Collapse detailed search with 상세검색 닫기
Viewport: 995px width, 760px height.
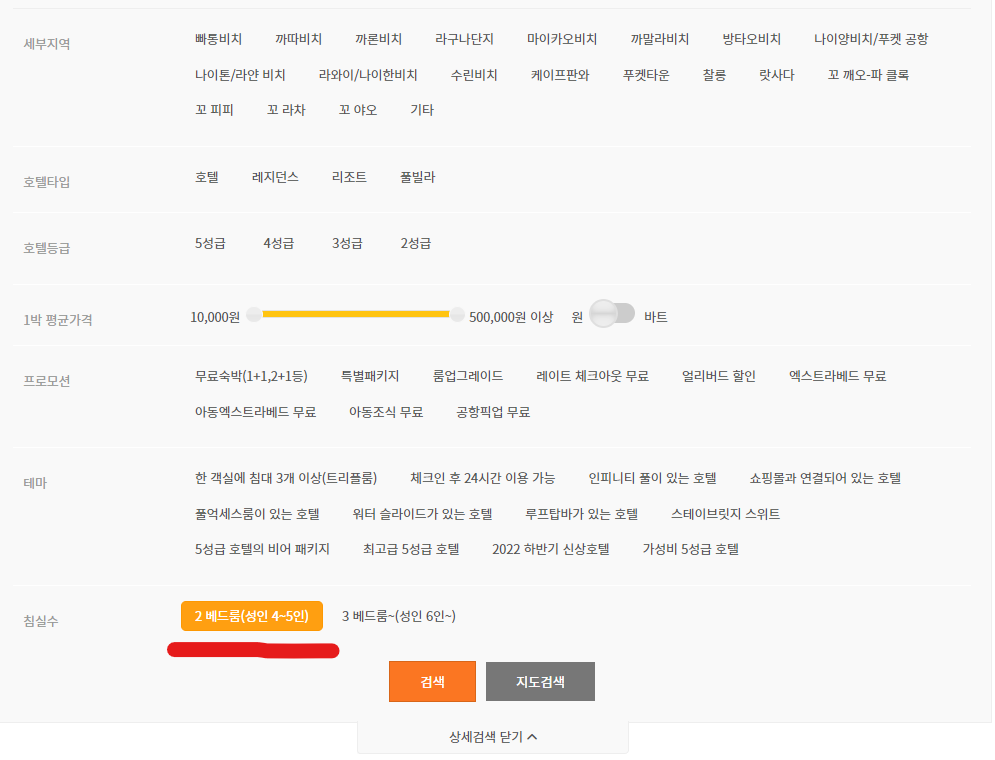tap(493, 737)
